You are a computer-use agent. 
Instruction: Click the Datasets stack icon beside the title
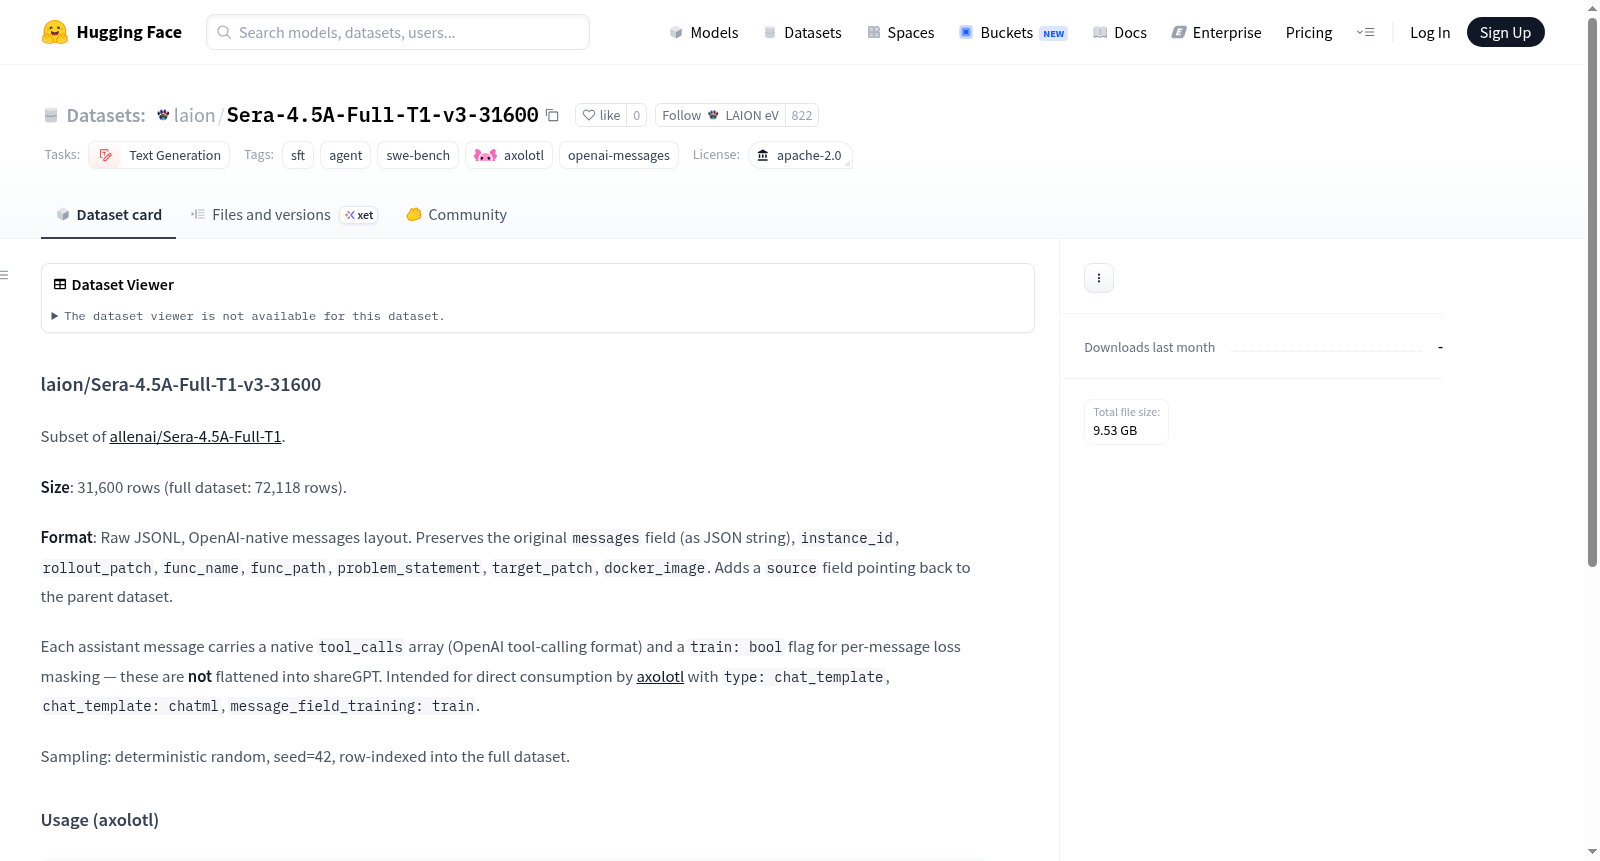51,115
